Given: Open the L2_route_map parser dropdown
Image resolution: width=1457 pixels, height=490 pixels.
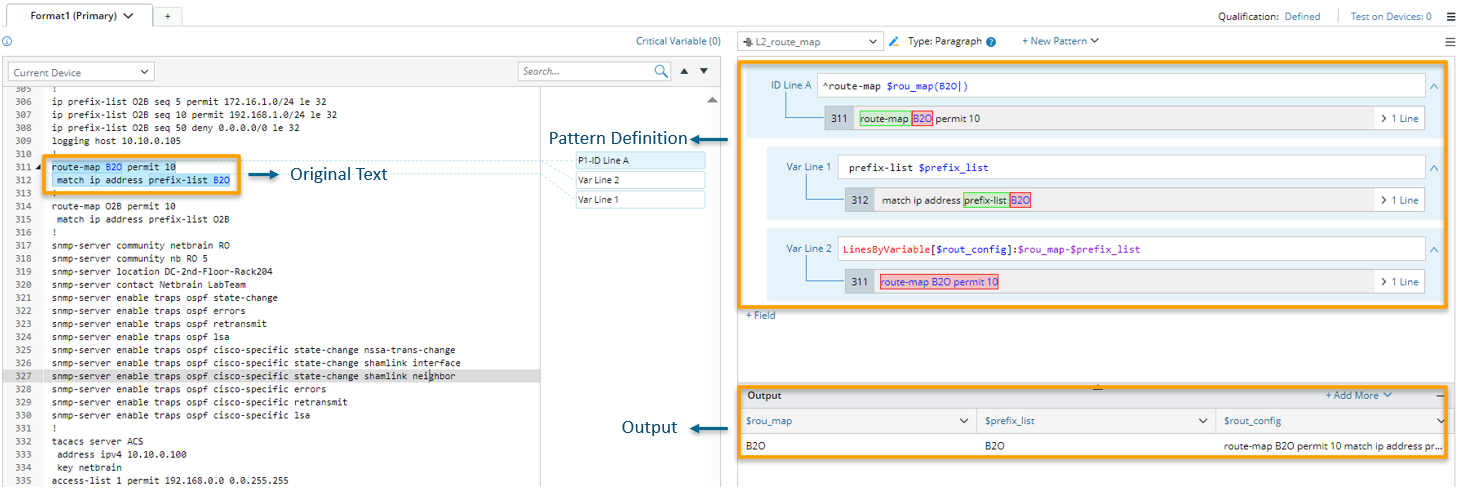Looking at the screenshot, I should pyautogui.click(x=810, y=42).
